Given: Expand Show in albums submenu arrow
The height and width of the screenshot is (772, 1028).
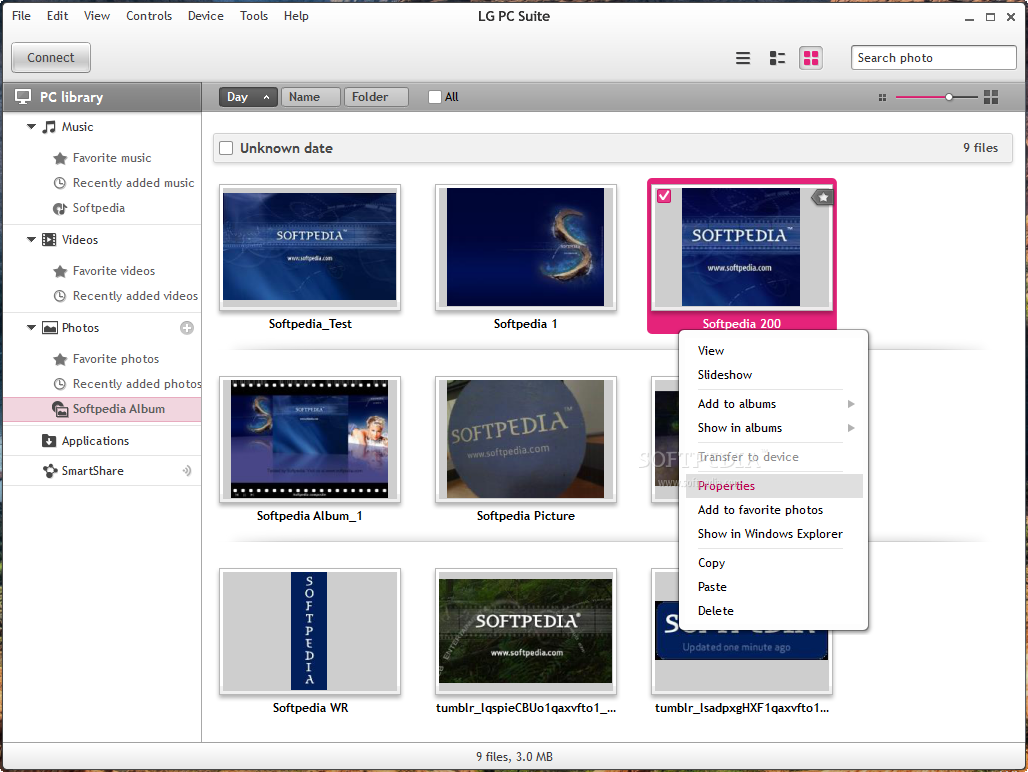Looking at the screenshot, I should tap(851, 428).
